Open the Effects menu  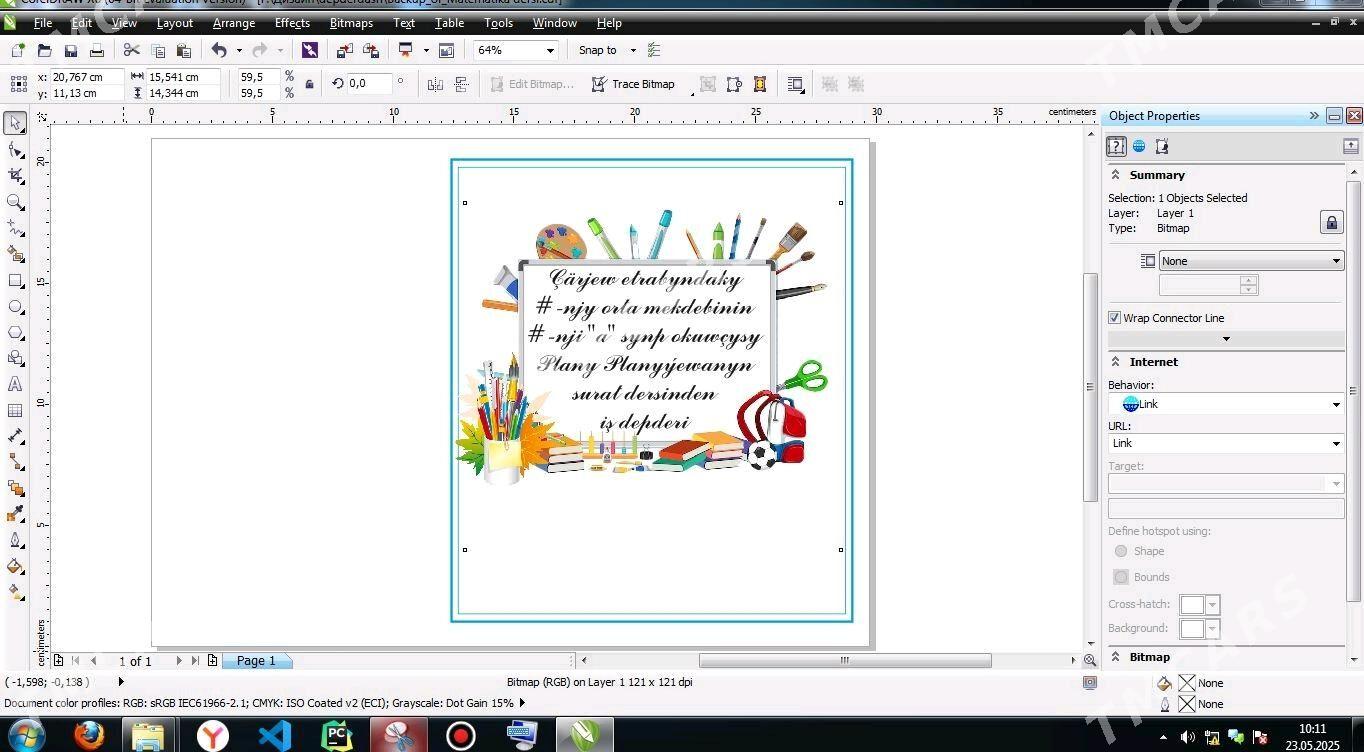tap(292, 23)
